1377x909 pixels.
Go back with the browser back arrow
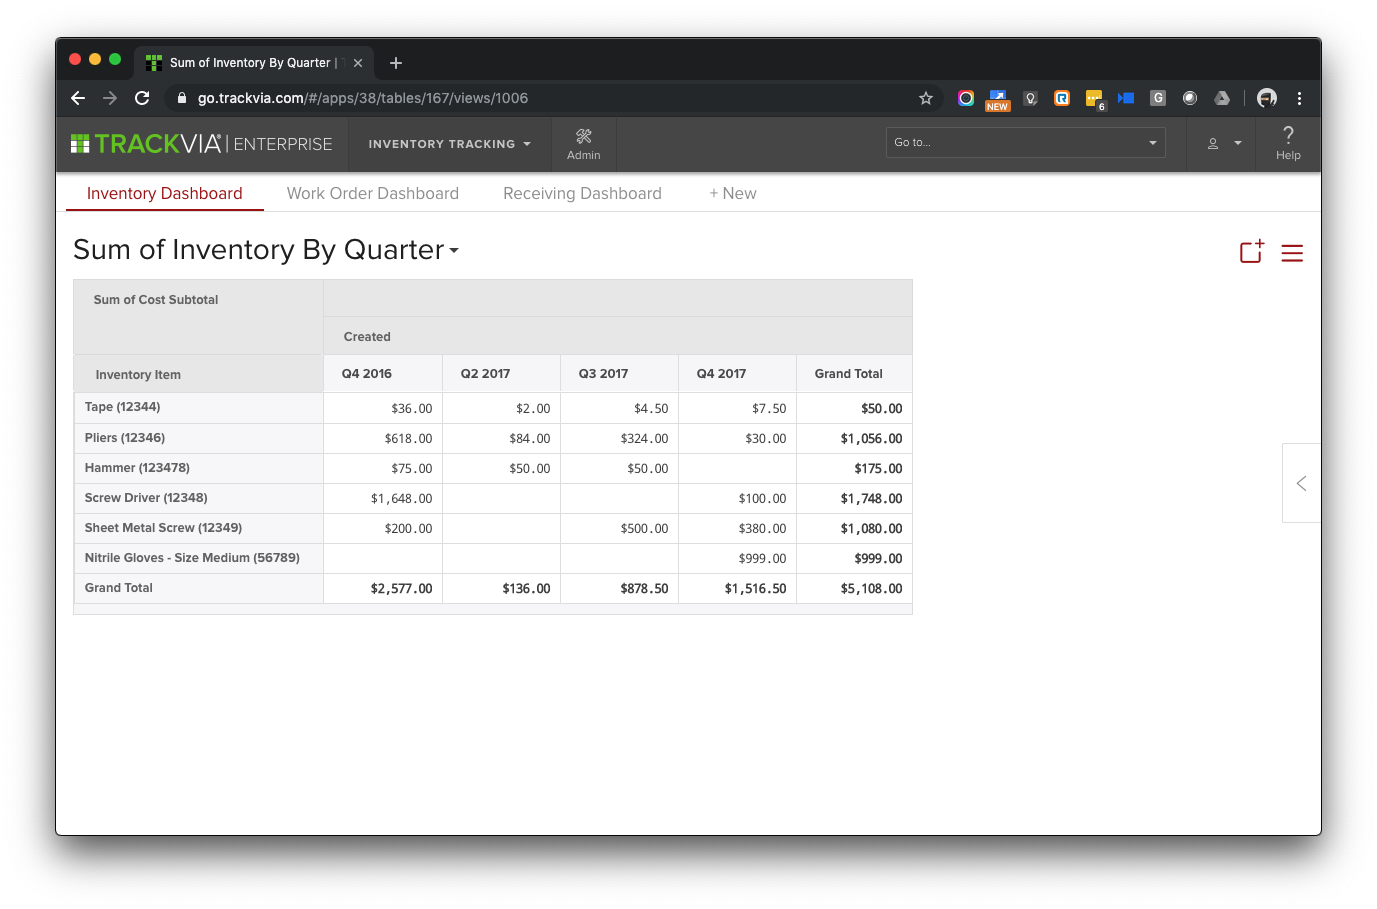click(78, 98)
